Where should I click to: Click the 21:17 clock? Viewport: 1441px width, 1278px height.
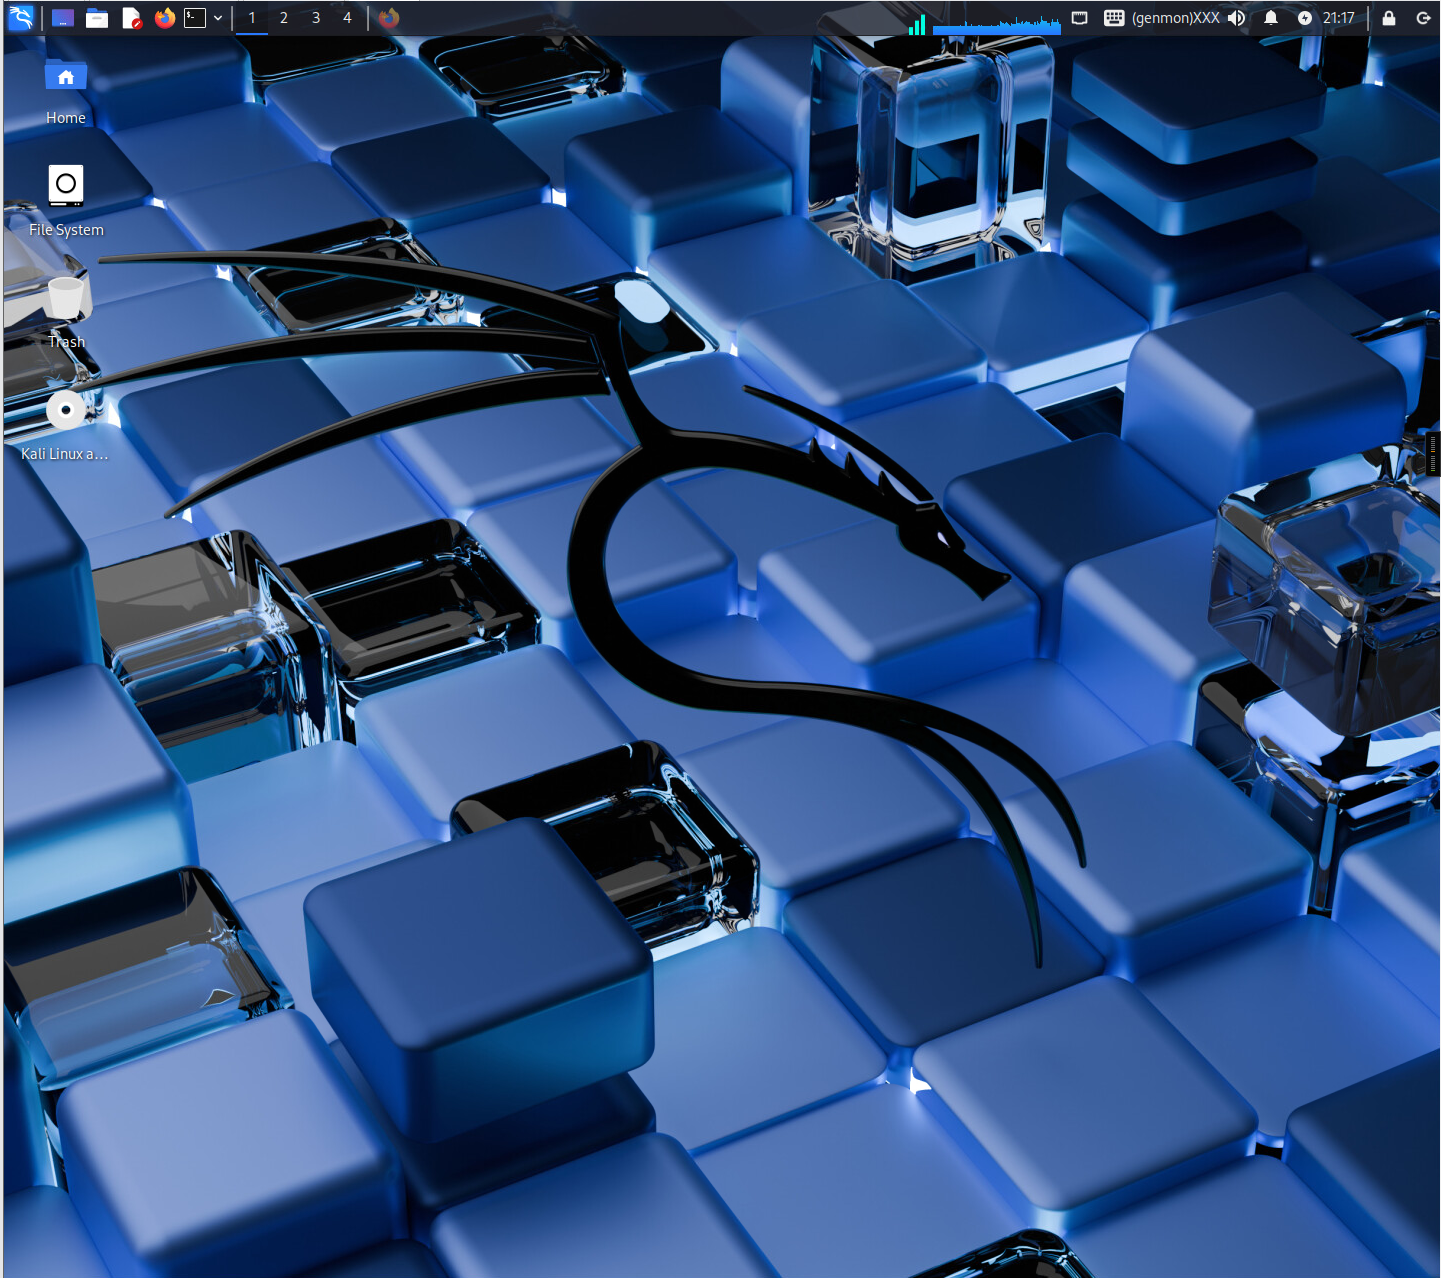tap(1338, 18)
